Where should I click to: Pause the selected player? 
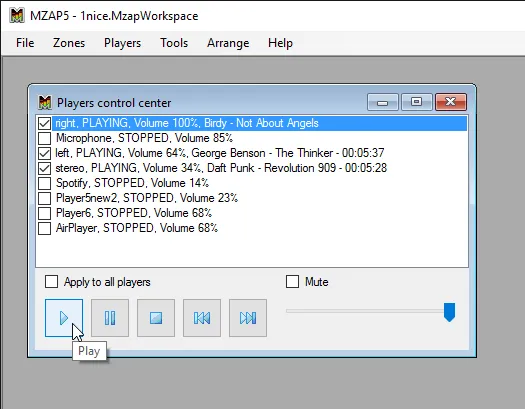point(110,318)
